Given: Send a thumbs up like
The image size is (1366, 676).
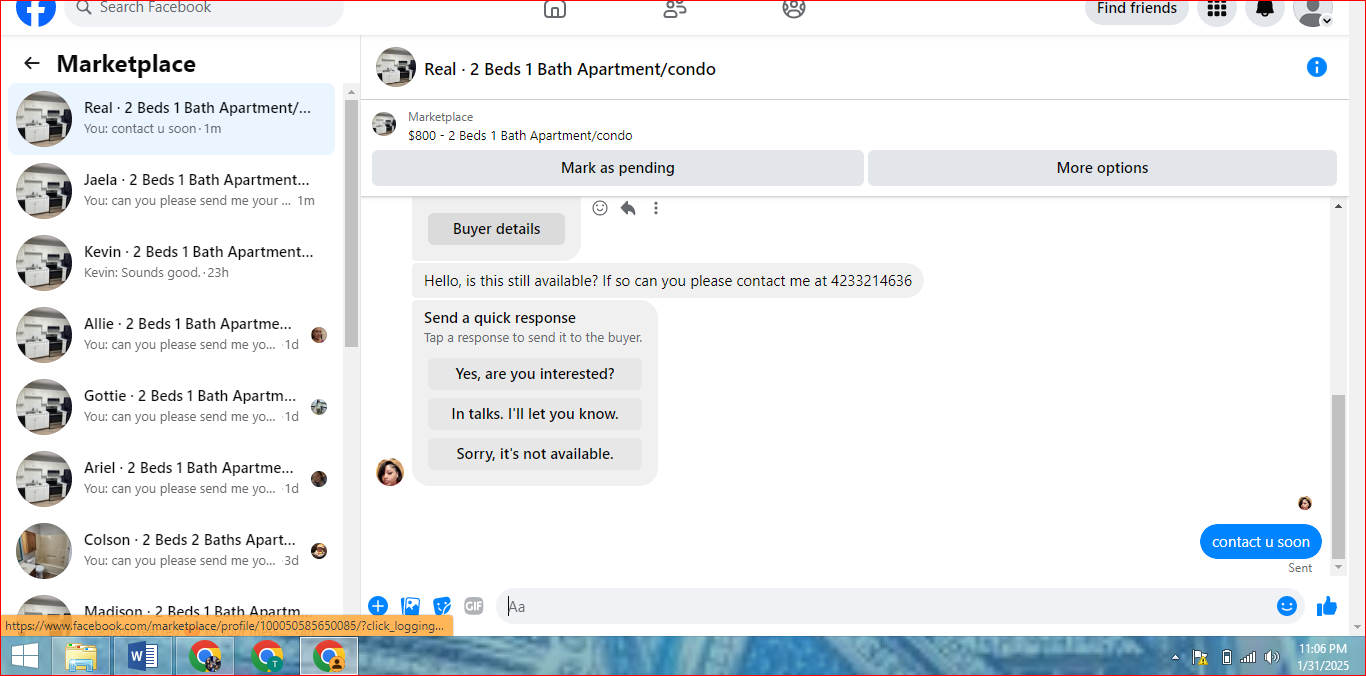Looking at the screenshot, I should [1327, 606].
